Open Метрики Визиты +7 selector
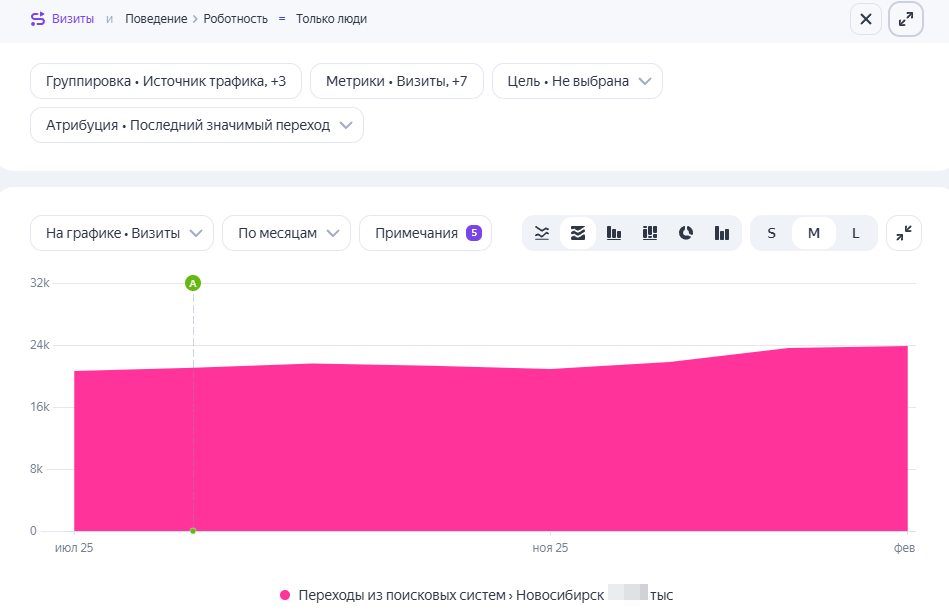Viewport: 949px width, 611px height. pyautogui.click(x=396, y=81)
